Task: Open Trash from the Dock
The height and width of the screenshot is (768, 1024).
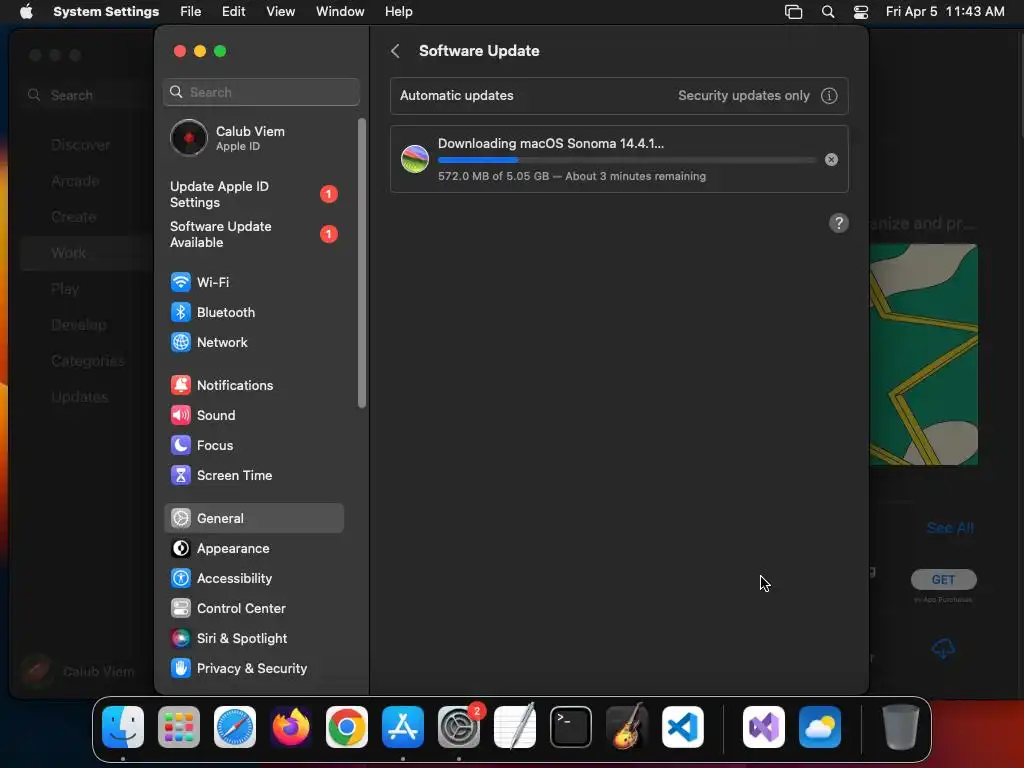Action: click(x=901, y=727)
